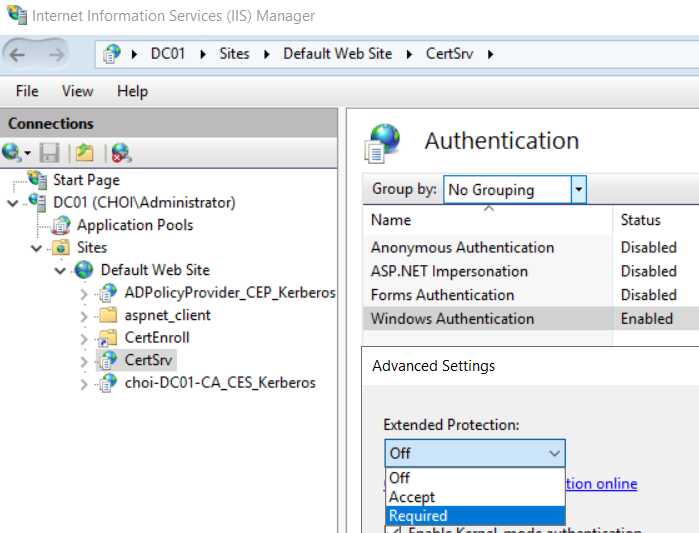This screenshot has width=699, height=533.
Task: Choose Accept in Extended Protection list
Action: pos(475,496)
